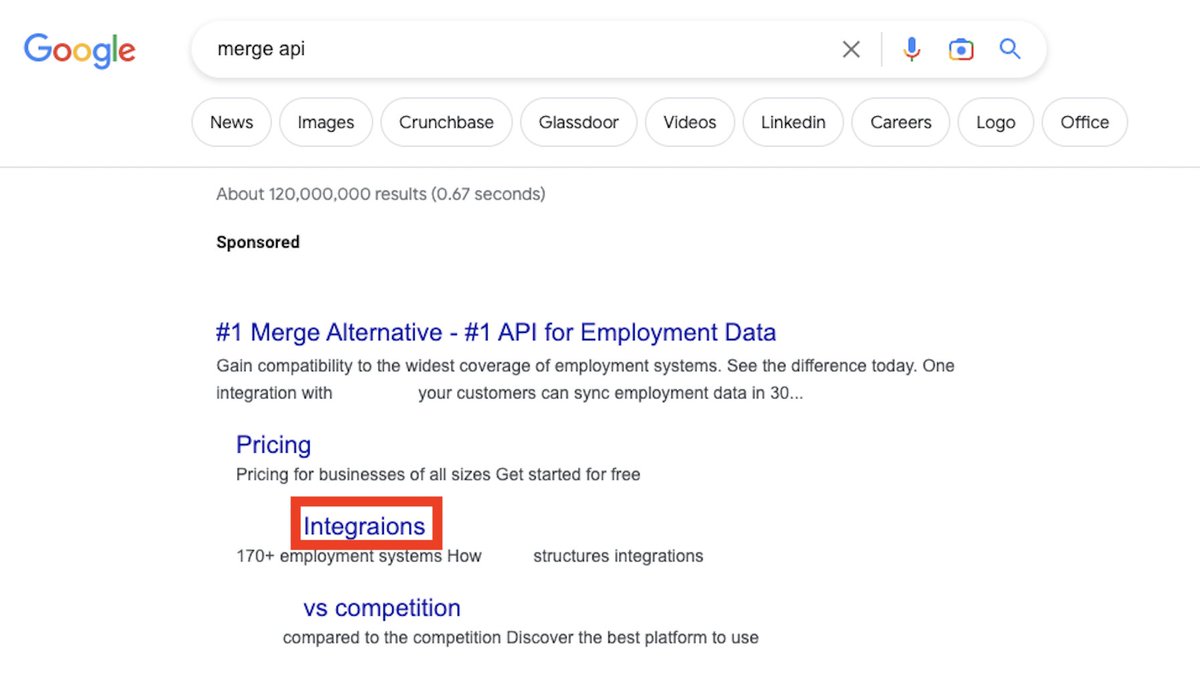Select the Crunchbase filter chip
Viewport: 1200px width, 674px height.
446,123
